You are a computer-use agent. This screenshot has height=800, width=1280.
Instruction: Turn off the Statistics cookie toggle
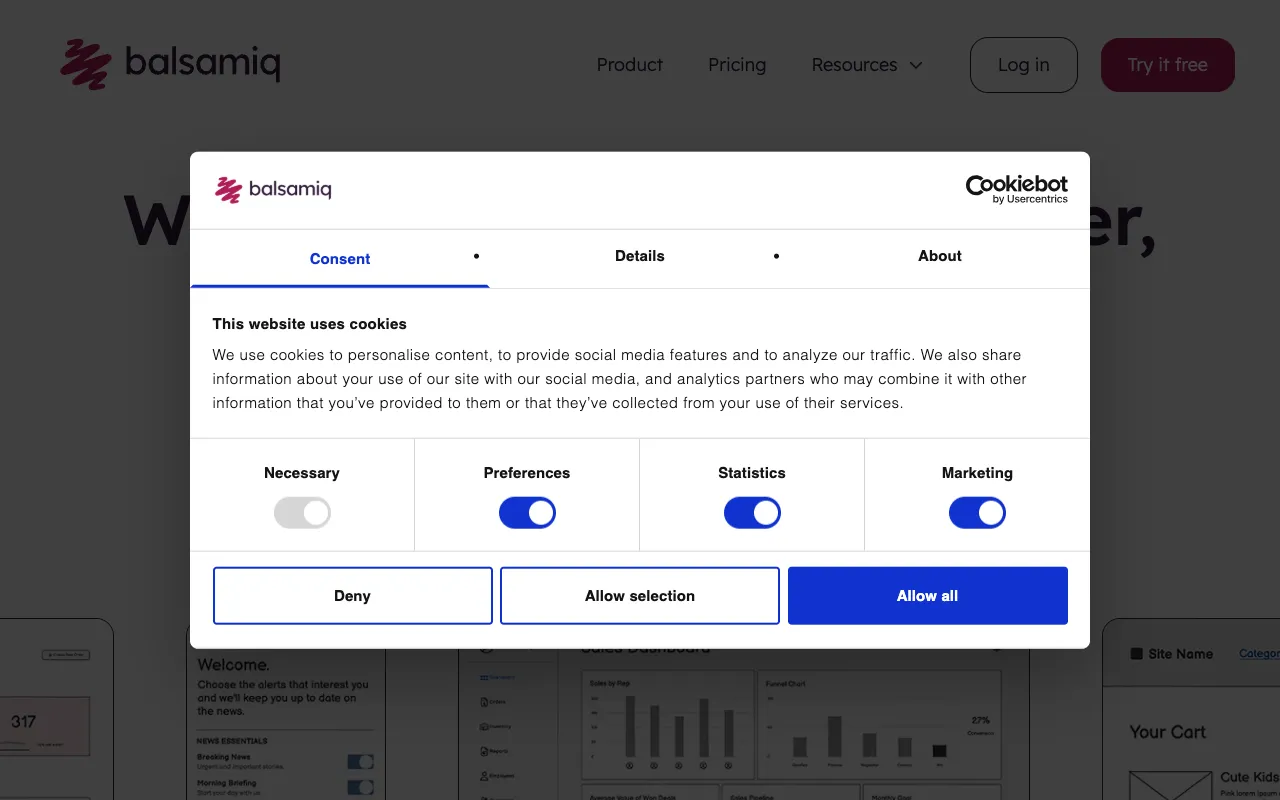[x=752, y=512]
